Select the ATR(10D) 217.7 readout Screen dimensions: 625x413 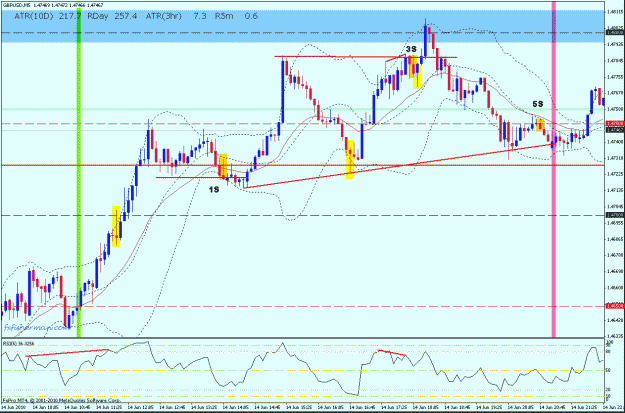pos(48,16)
